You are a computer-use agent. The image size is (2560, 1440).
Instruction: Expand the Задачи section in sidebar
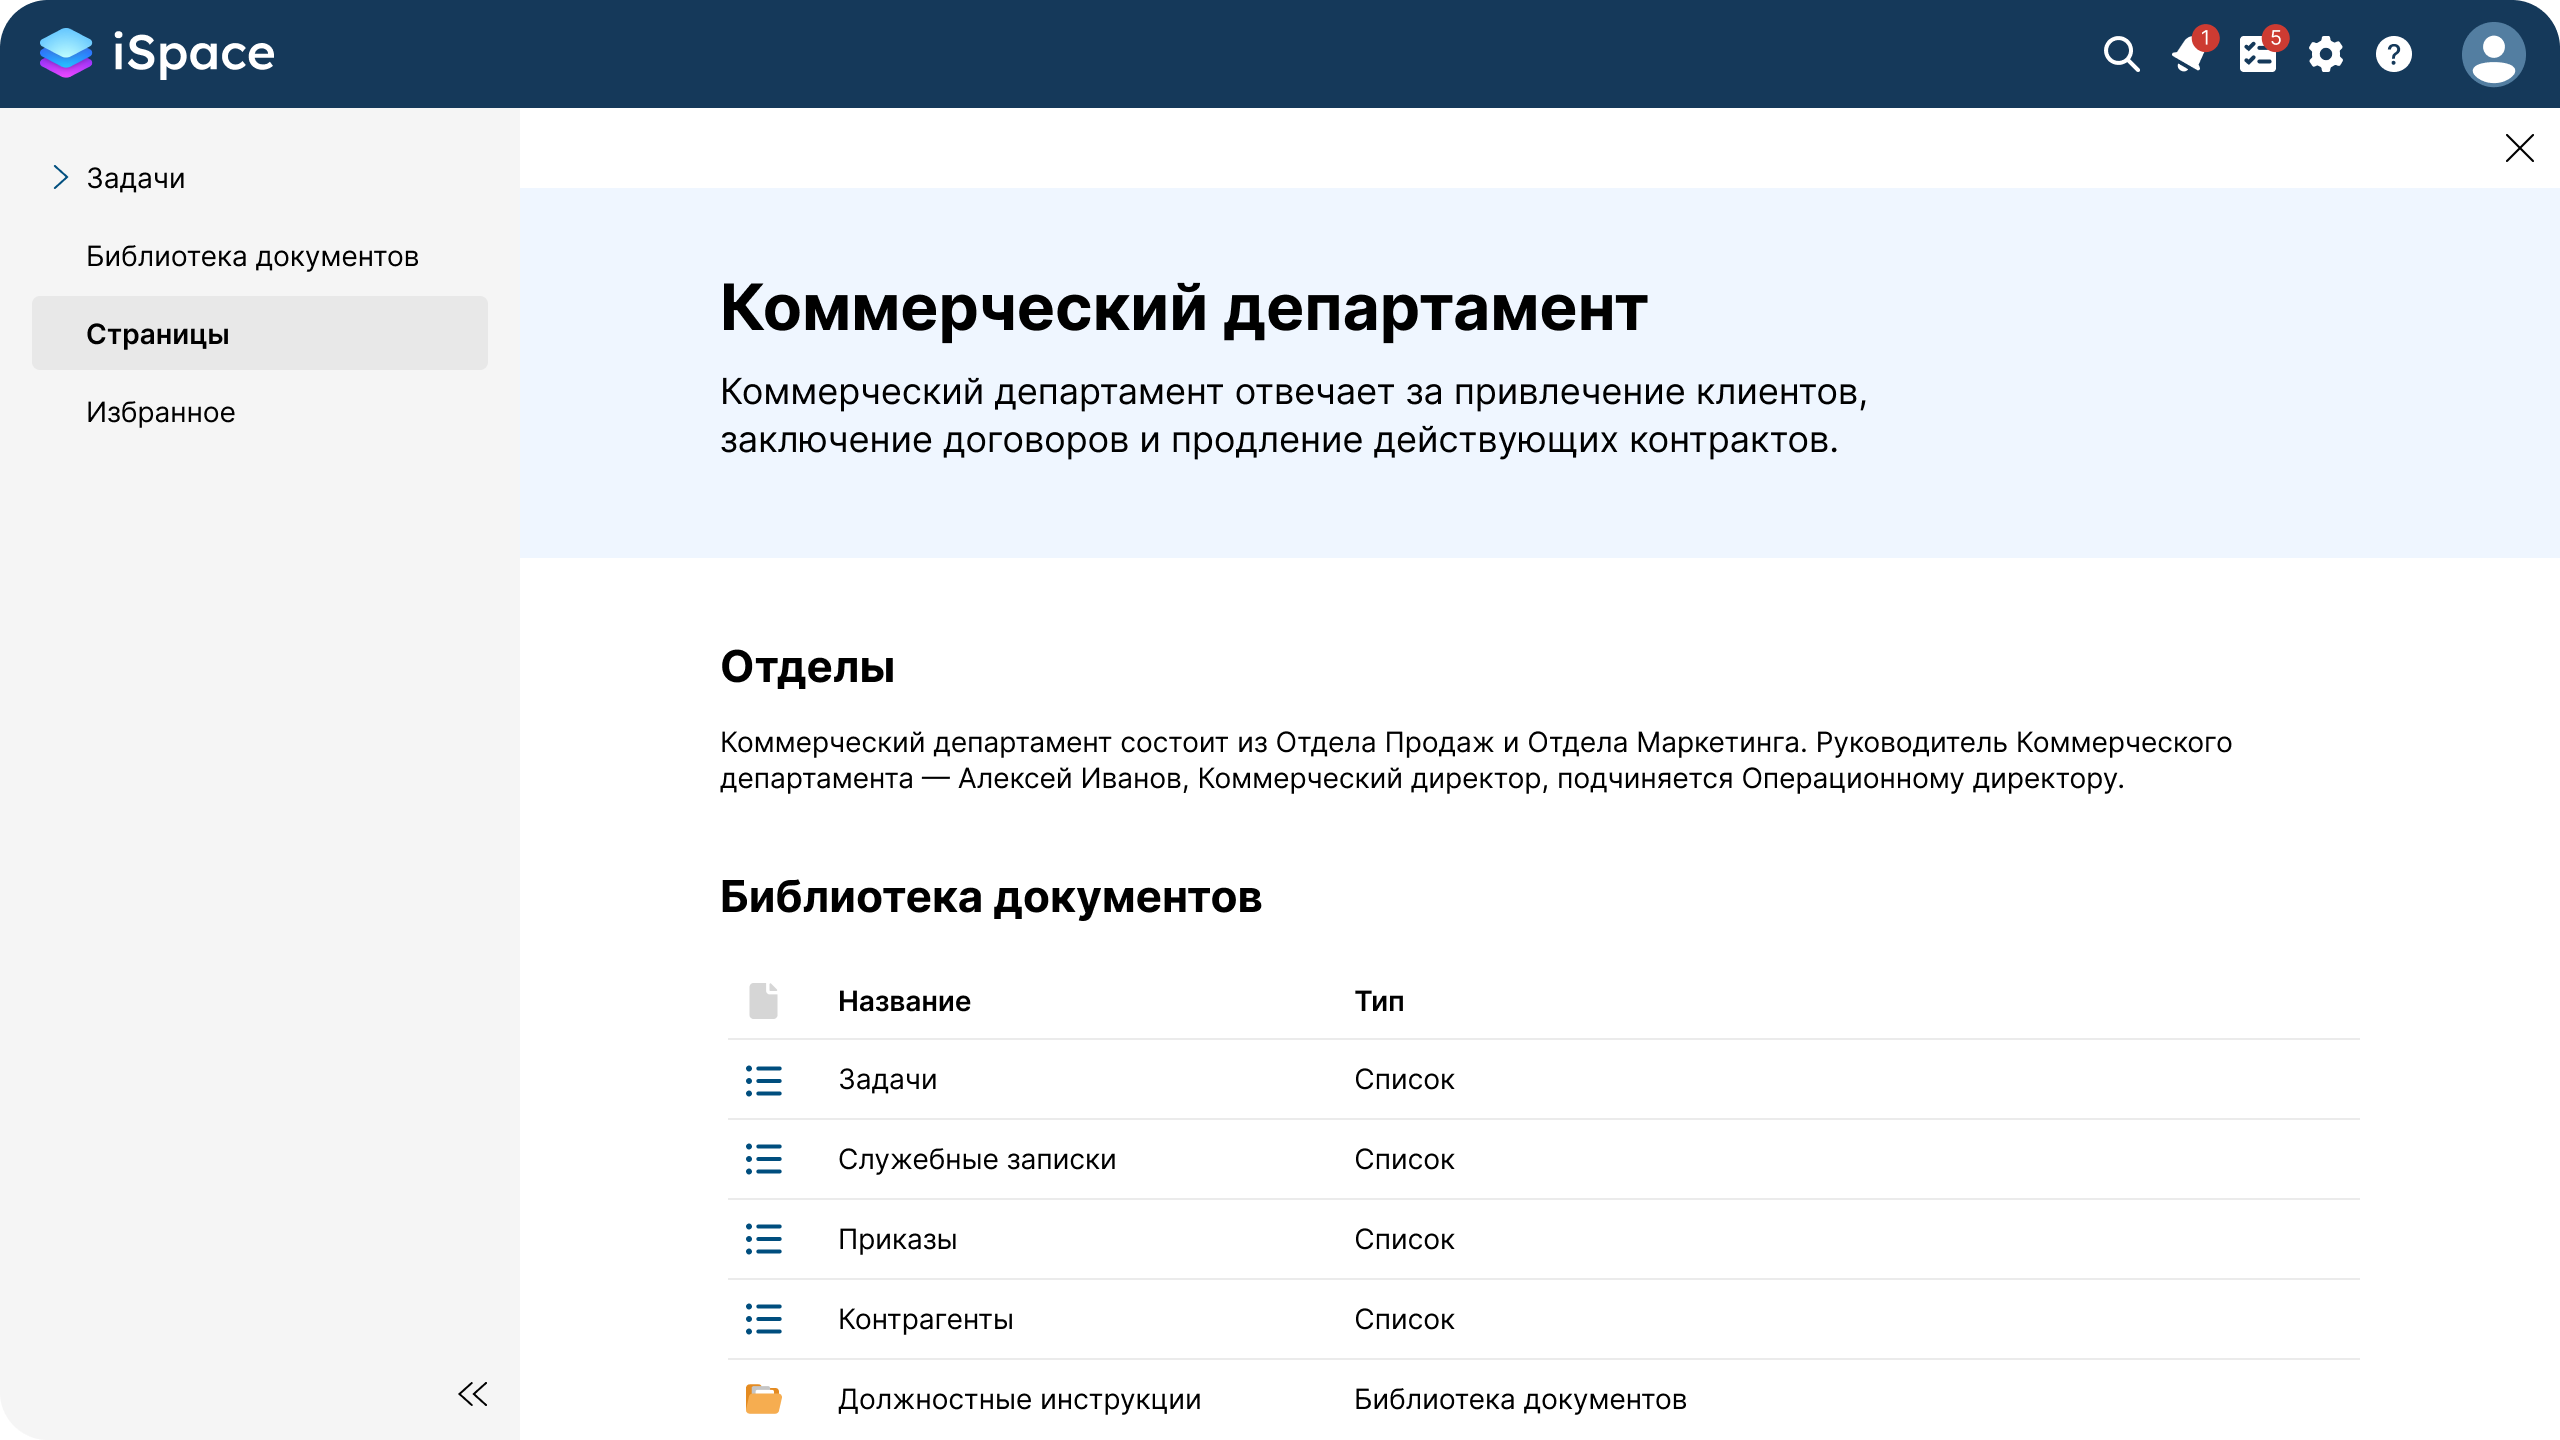(x=61, y=177)
